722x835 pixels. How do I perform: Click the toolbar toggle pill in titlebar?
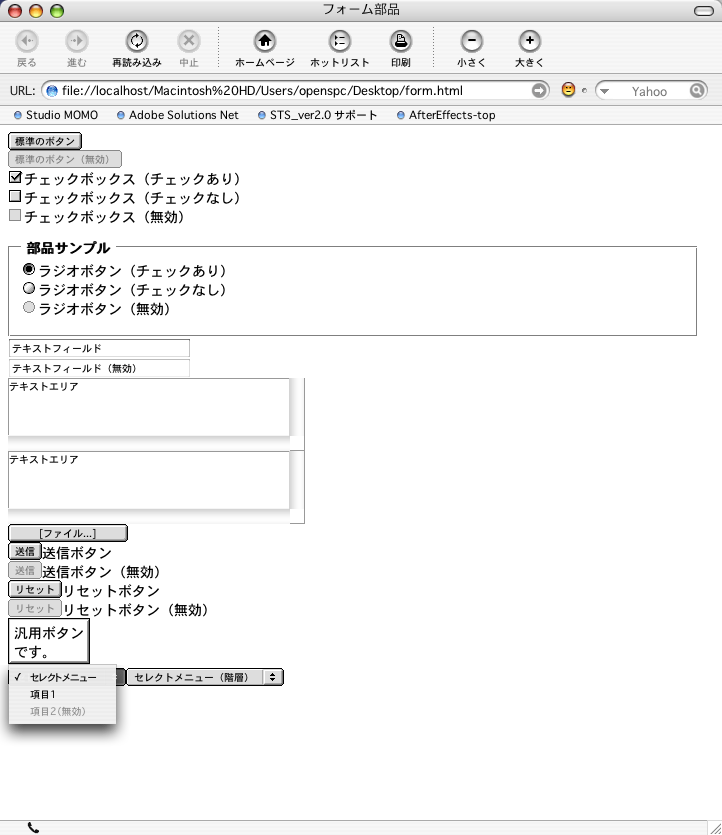tap(704, 11)
